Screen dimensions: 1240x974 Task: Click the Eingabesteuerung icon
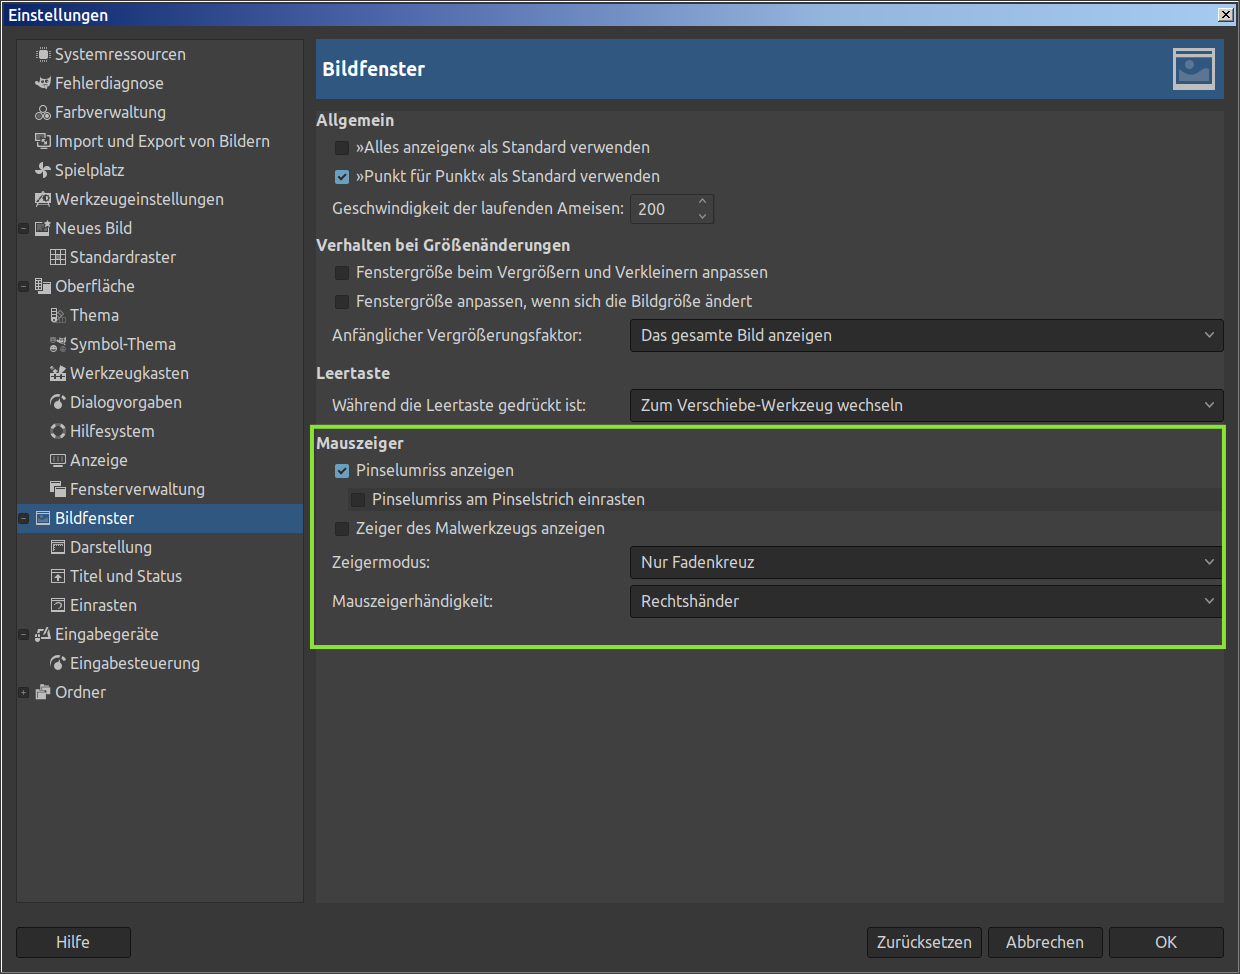tap(58, 663)
